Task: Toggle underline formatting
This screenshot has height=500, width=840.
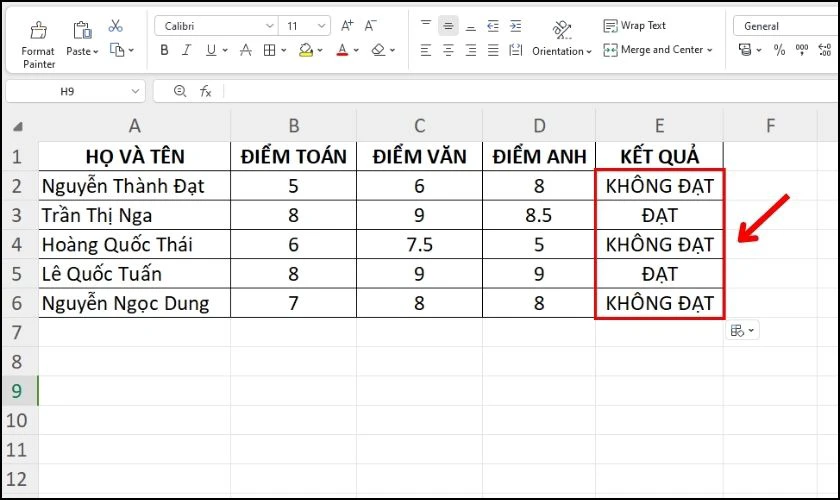Action: (x=211, y=50)
